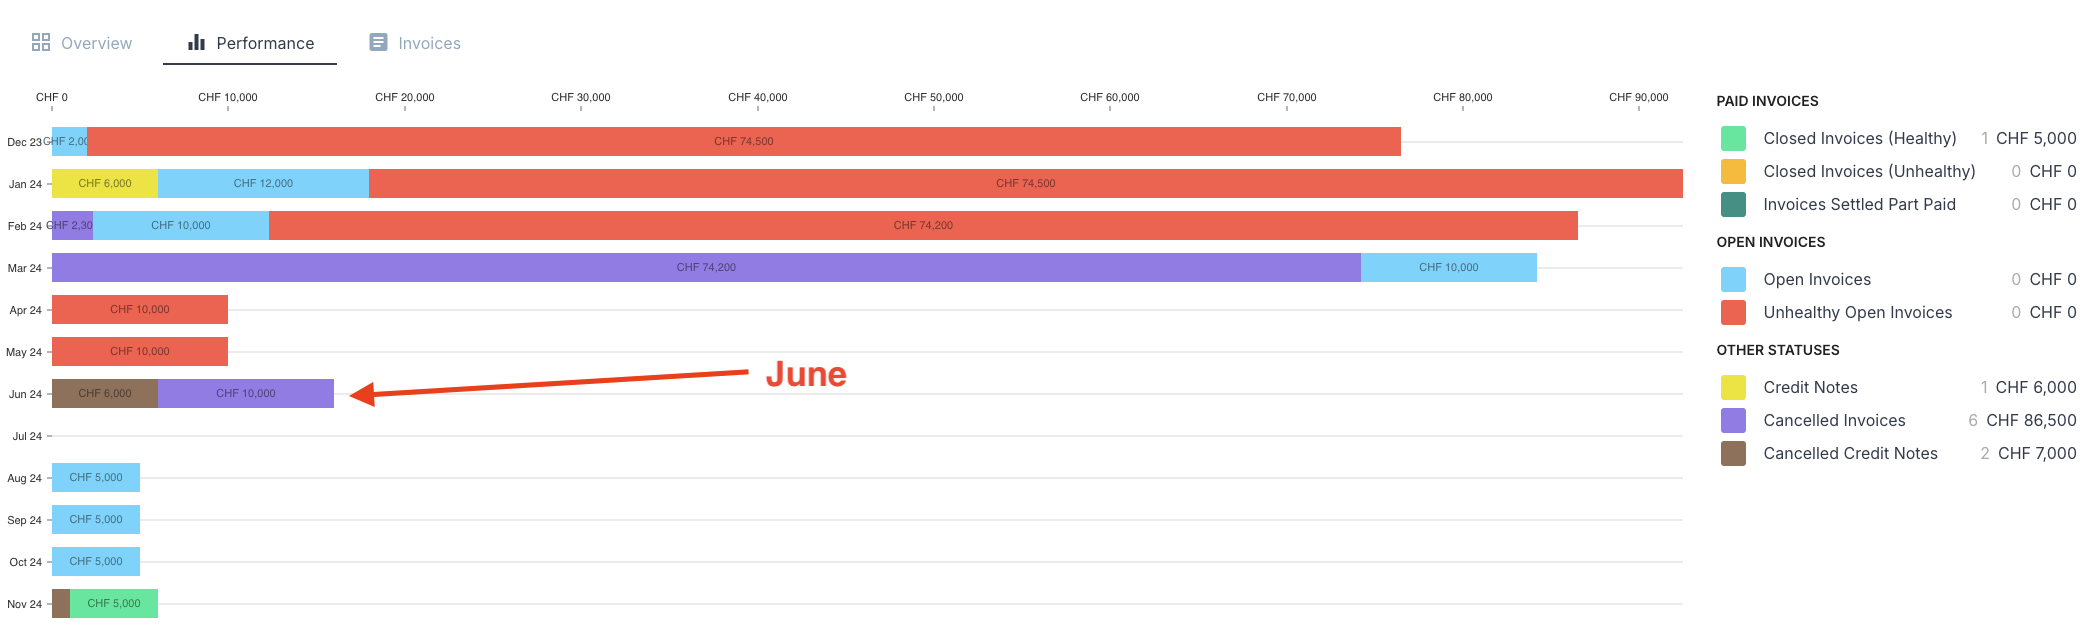Expand the OPEN INVOICES section header

(x=1769, y=242)
